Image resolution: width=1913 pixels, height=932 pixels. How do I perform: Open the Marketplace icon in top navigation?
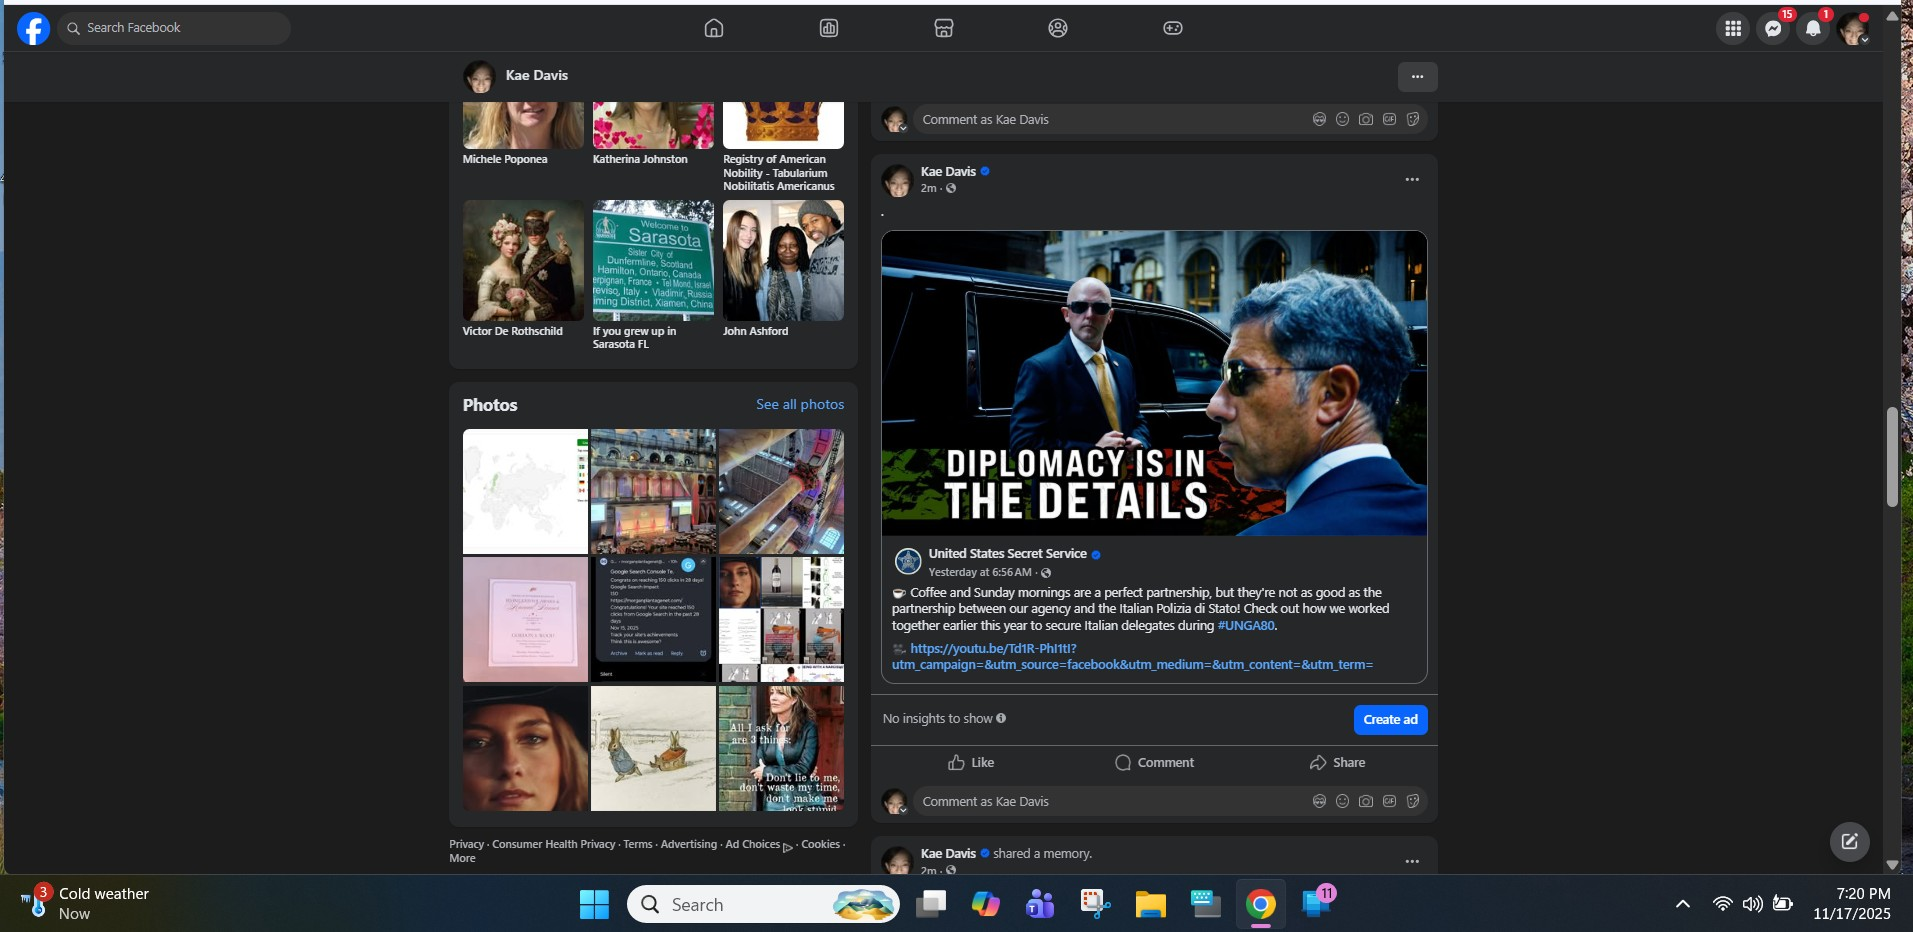pos(943,28)
